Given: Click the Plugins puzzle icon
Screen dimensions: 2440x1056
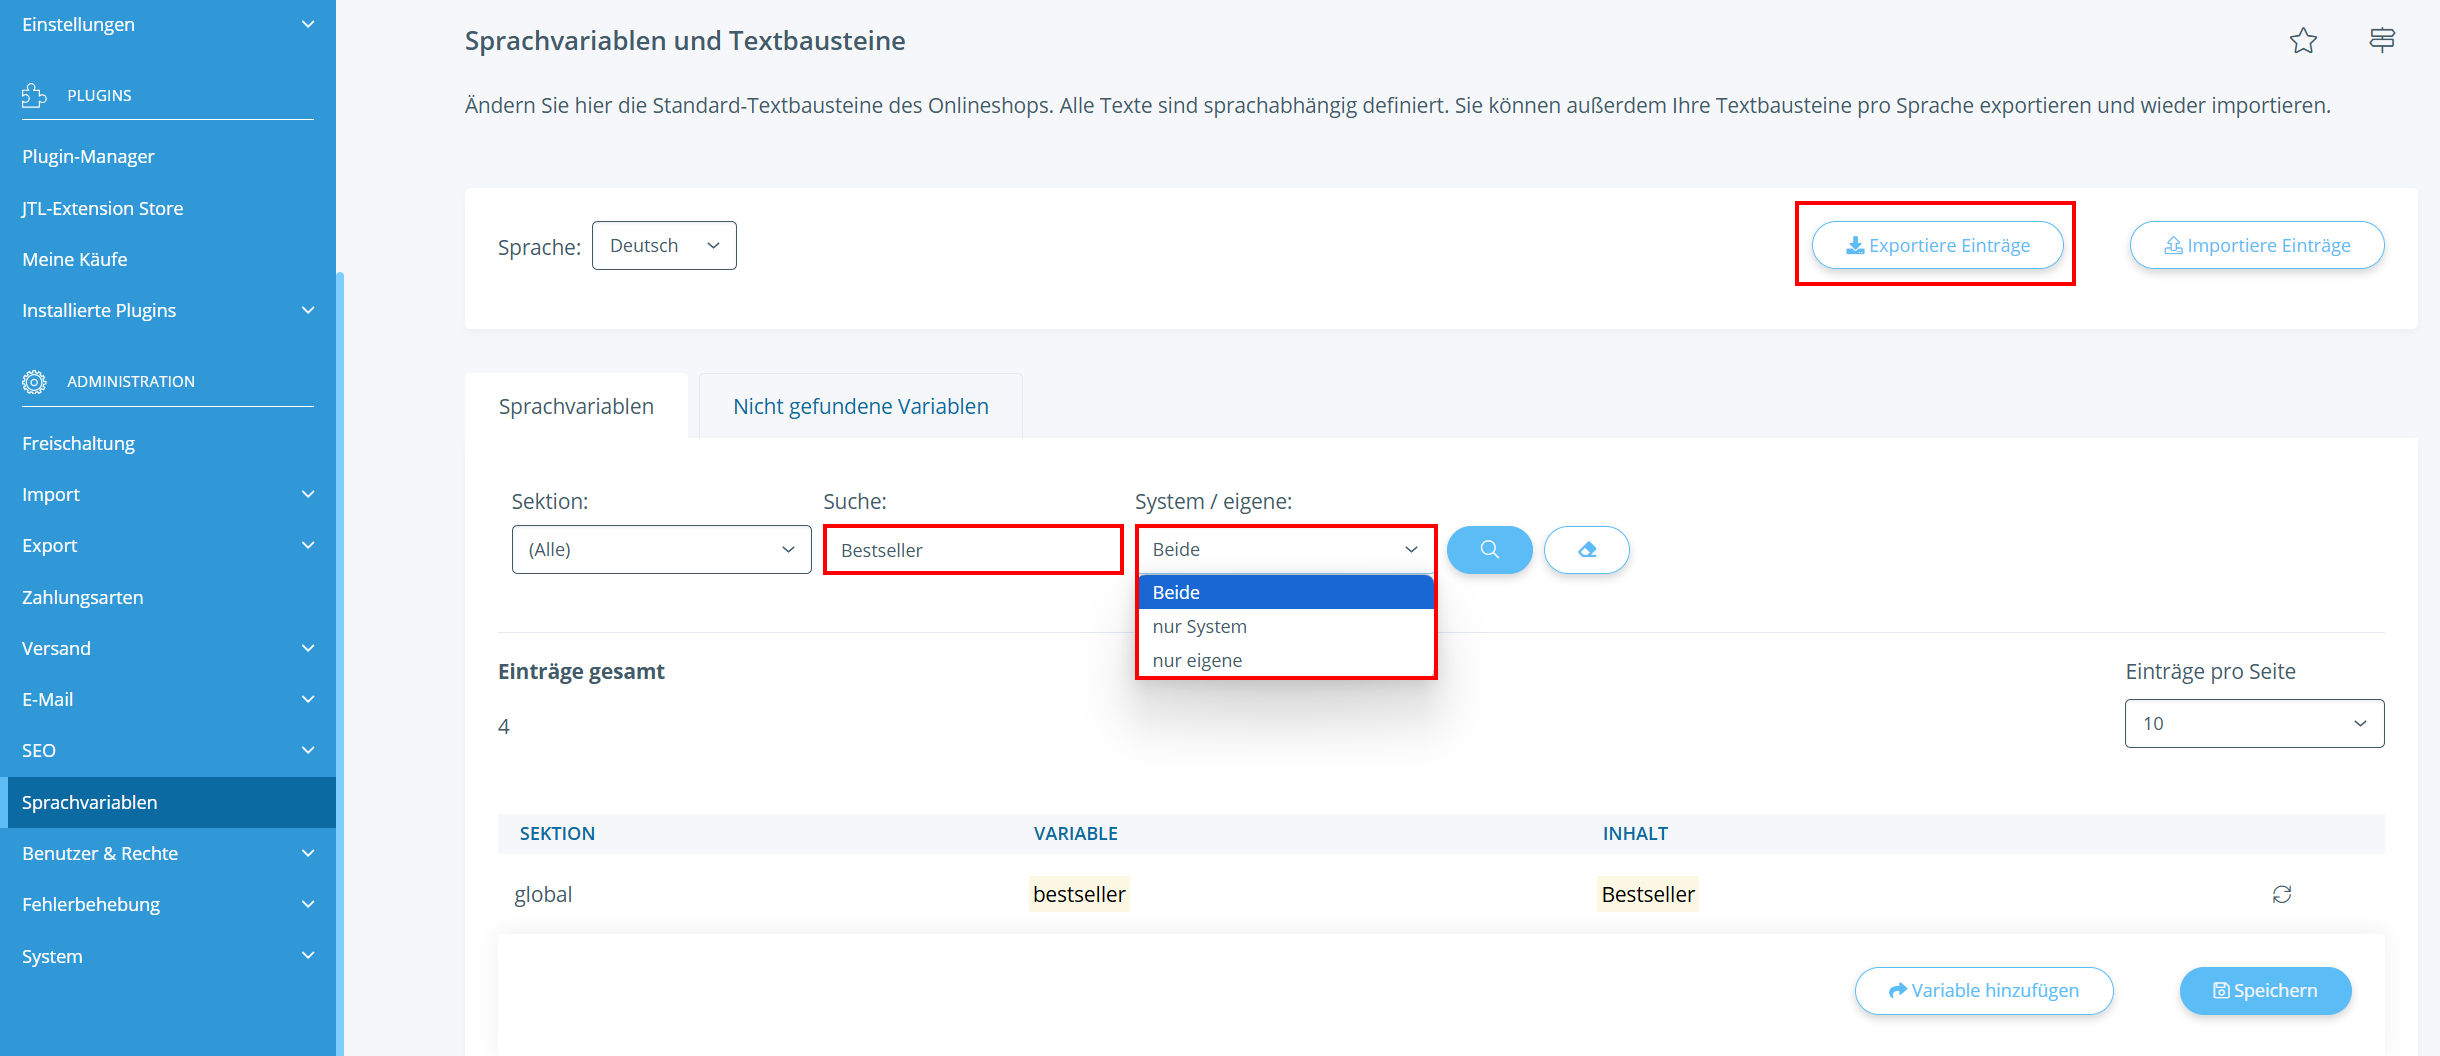Looking at the screenshot, I should click(34, 95).
